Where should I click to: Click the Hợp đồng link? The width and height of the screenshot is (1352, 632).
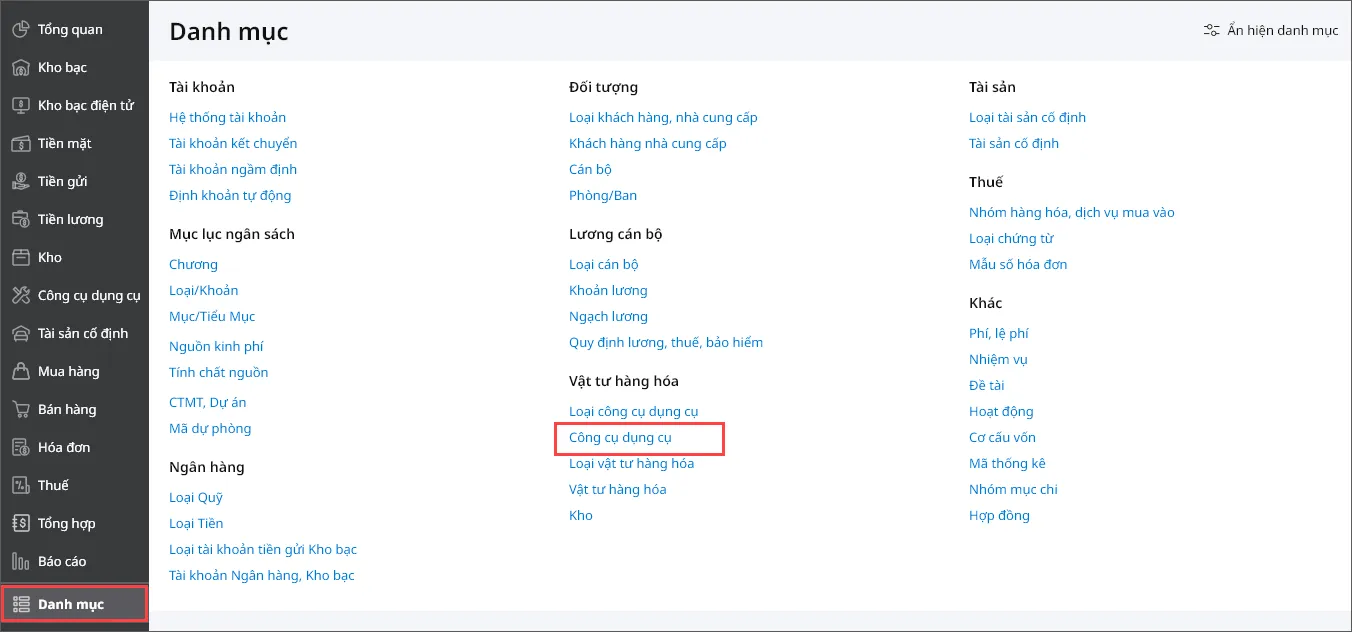999,516
